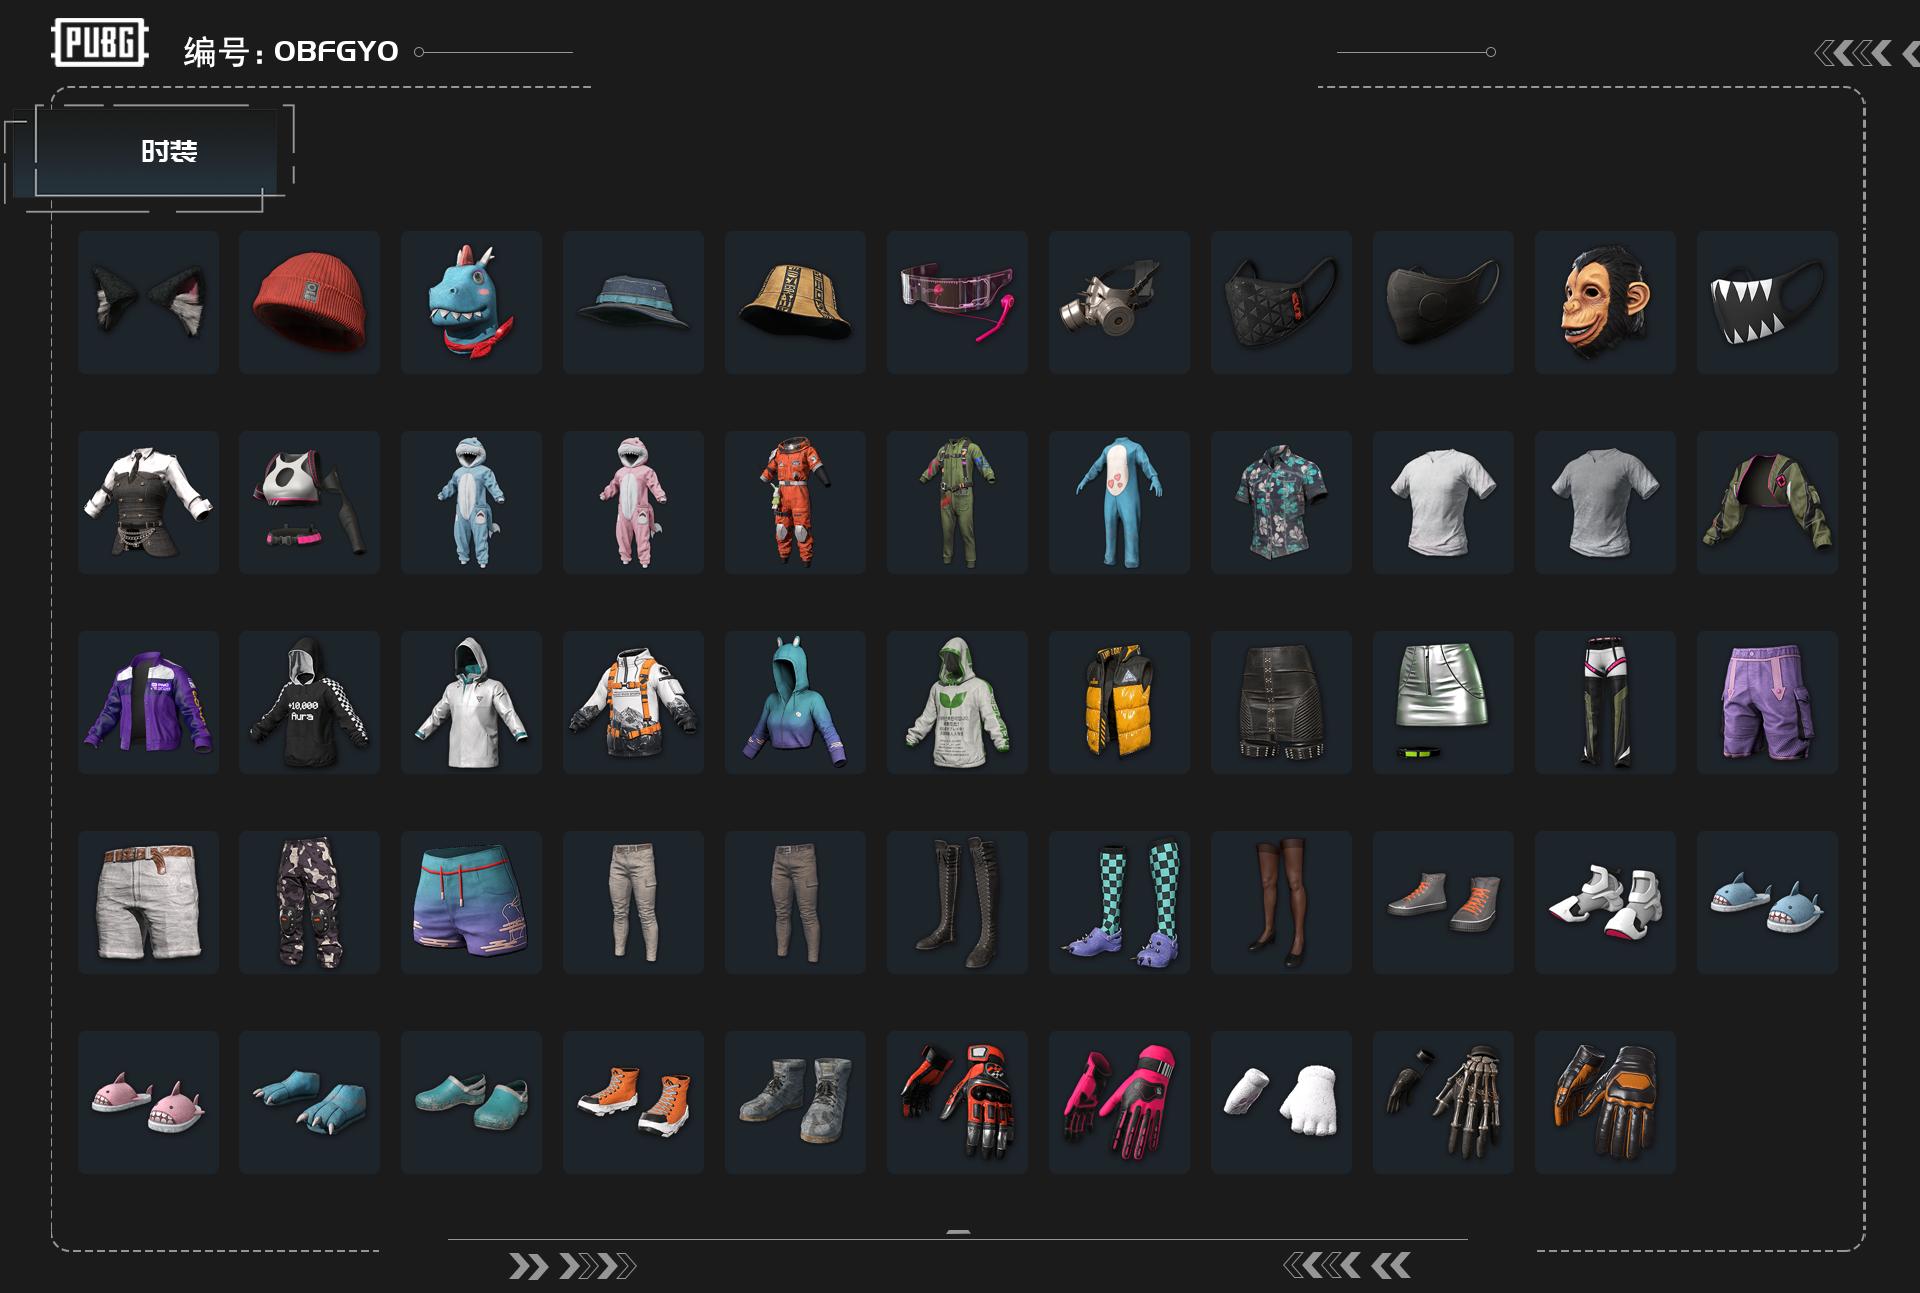The height and width of the screenshot is (1293, 1920).
Task: Click the bottom center scroll handle
Action: [x=958, y=1233]
